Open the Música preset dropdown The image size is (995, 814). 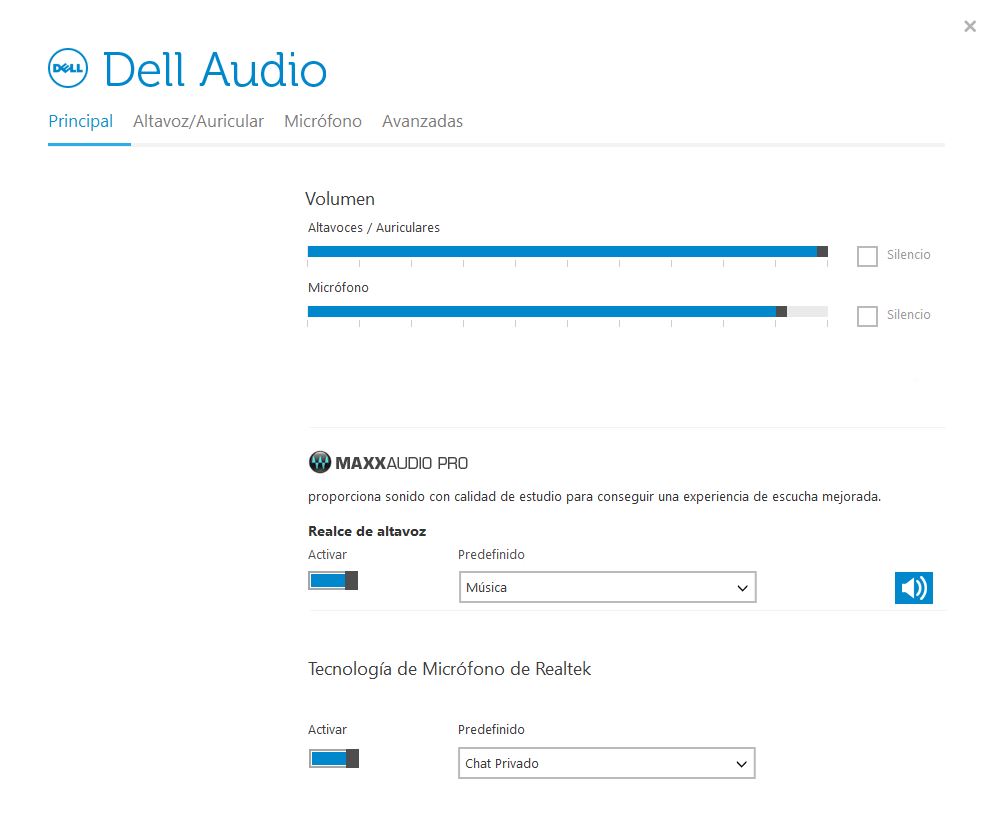tap(607, 588)
